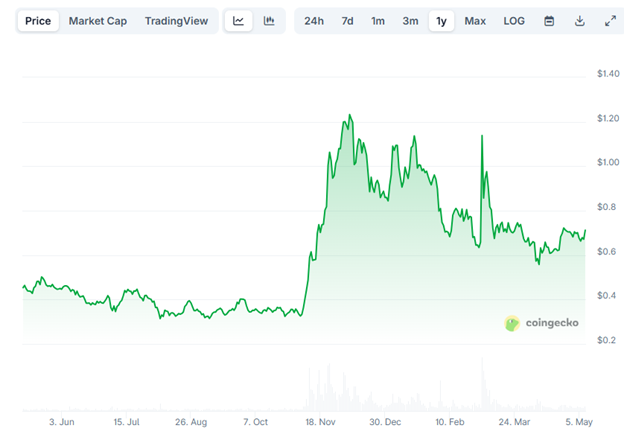Open the Price tab
The height and width of the screenshot is (437, 624).
(x=38, y=21)
